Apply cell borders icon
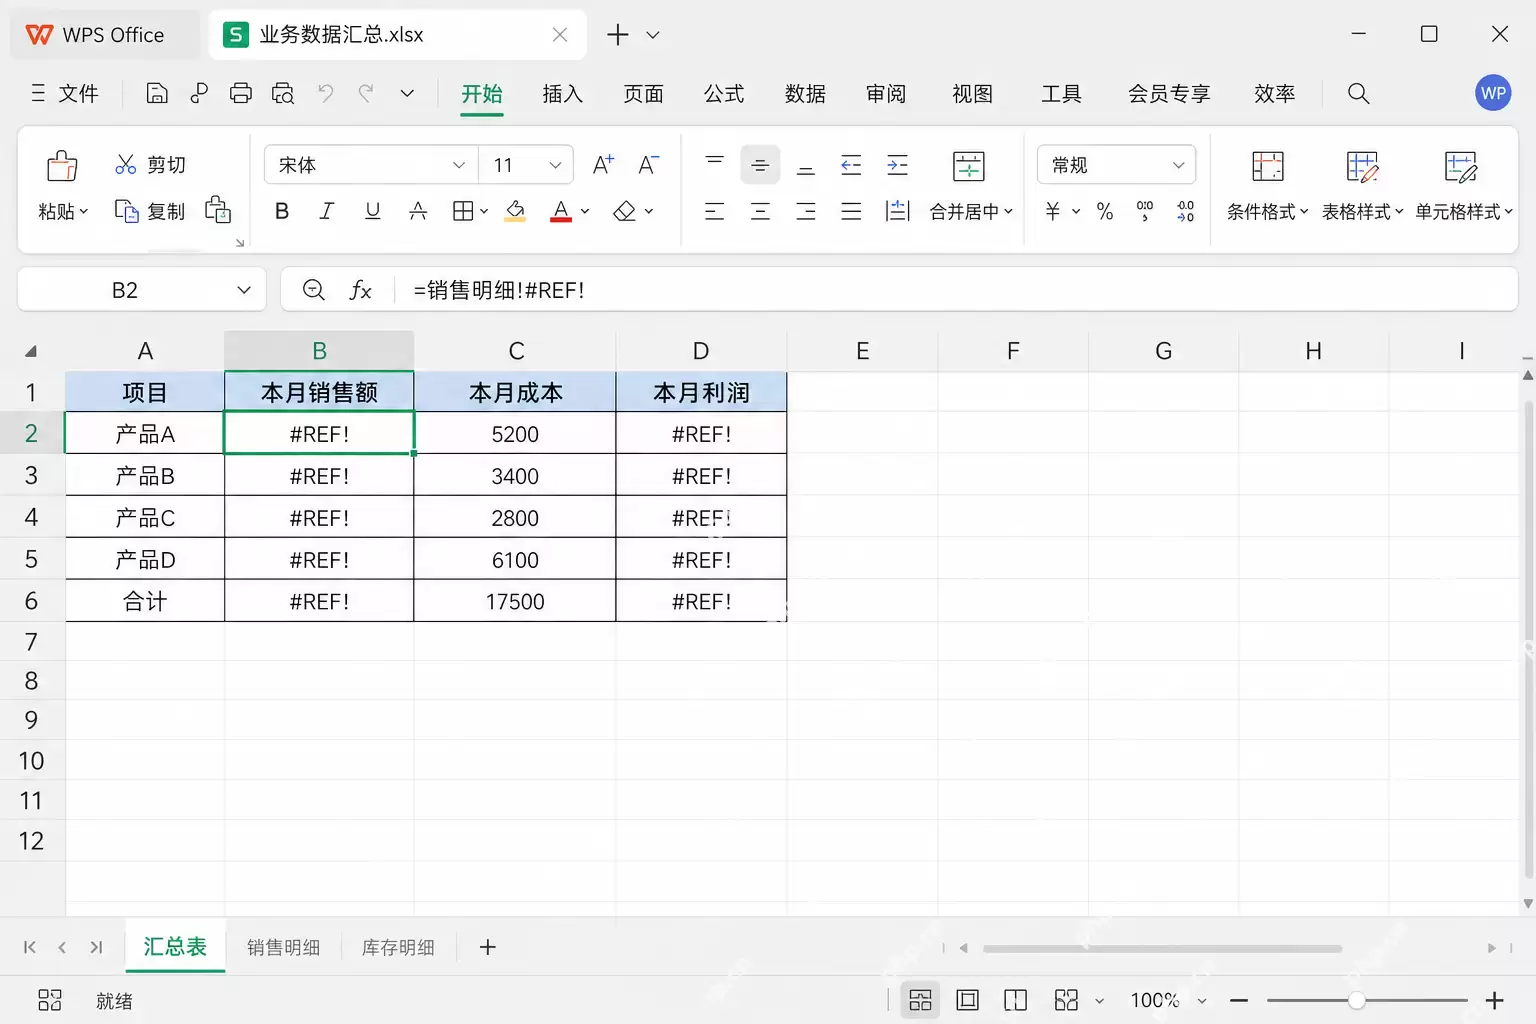This screenshot has width=1536, height=1024. (463, 211)
